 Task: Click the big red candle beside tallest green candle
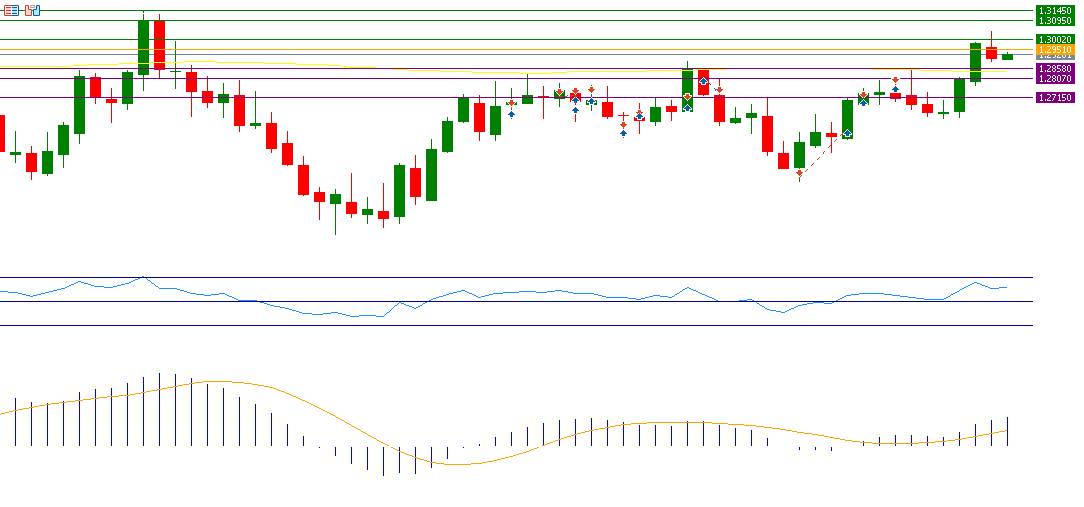click(x=159, y=44)
